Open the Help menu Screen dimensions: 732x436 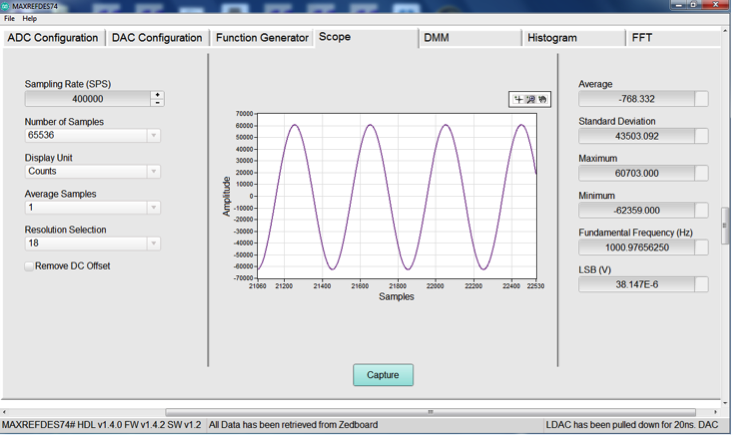pos(29,19)
